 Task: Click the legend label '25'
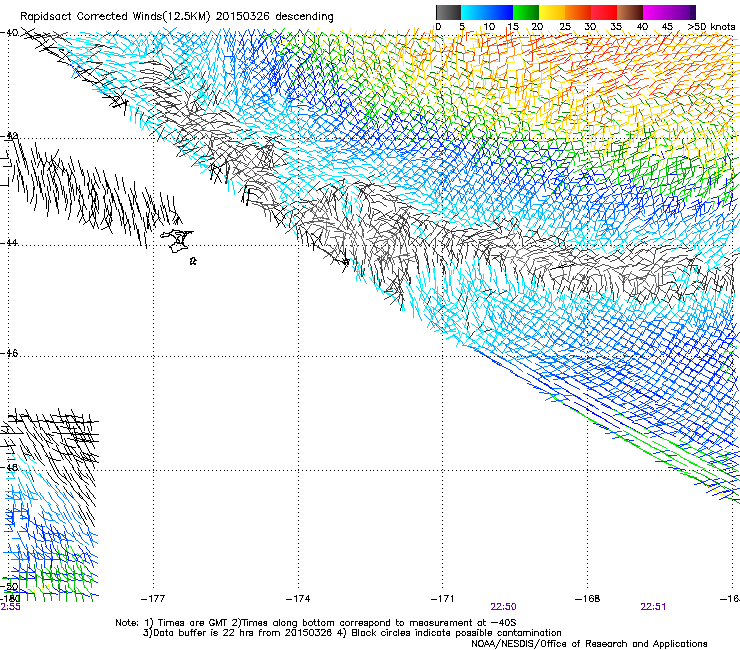click(564, 26)
